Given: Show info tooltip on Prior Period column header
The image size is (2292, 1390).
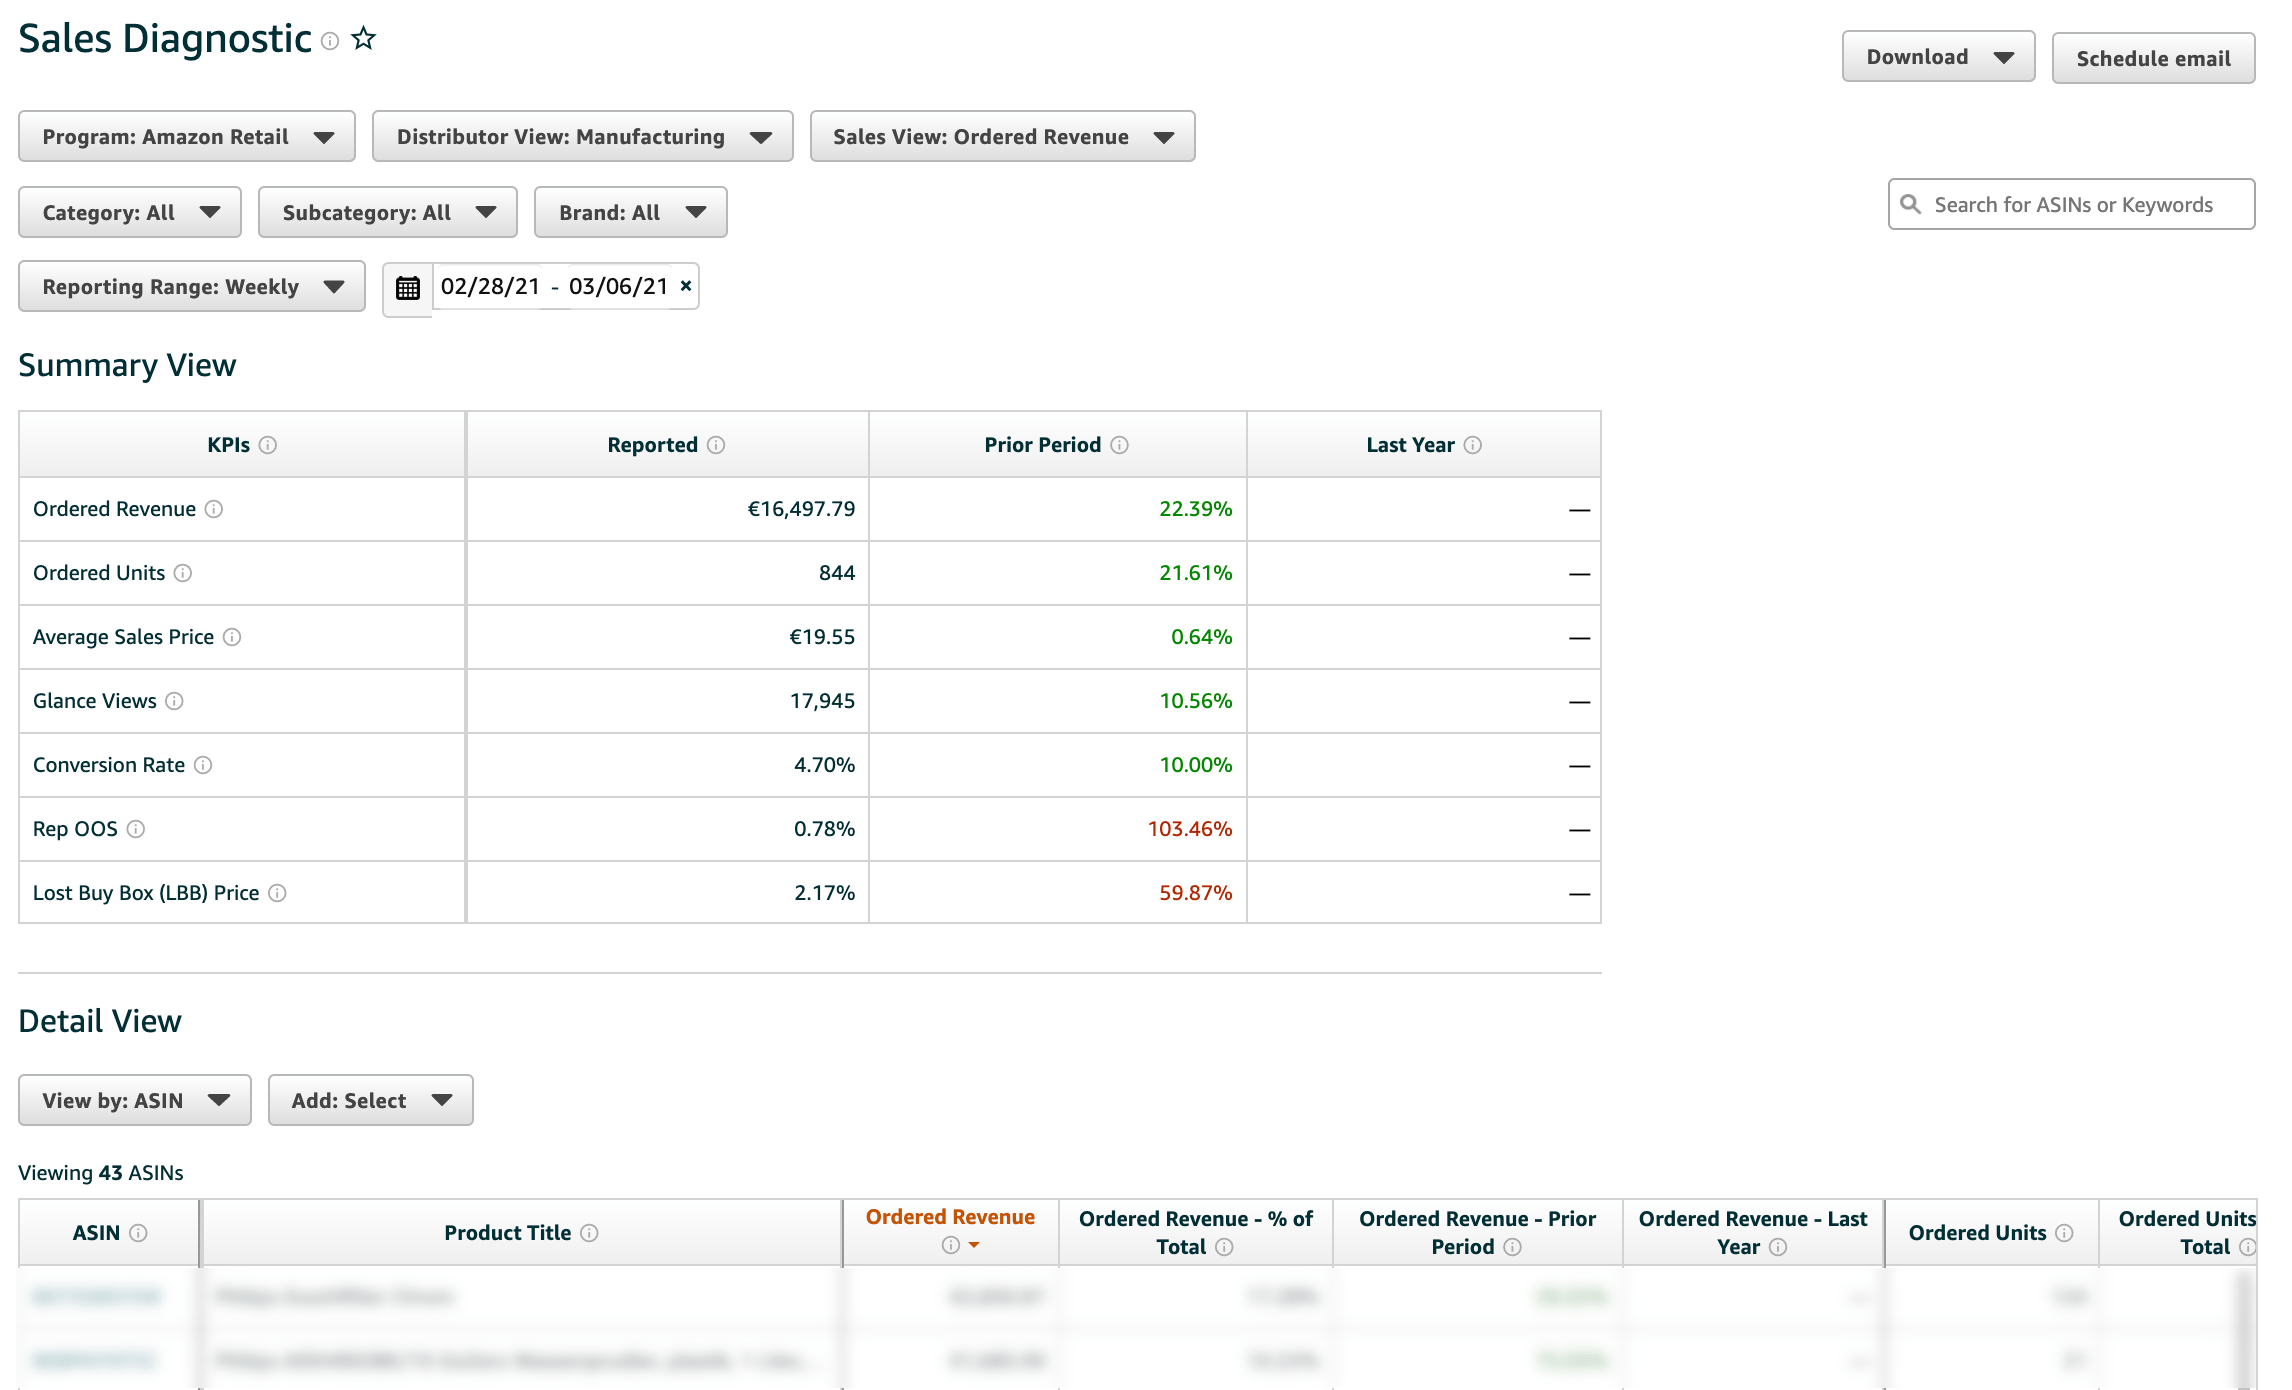Looking at the screenshot, I should [1119, 445].
